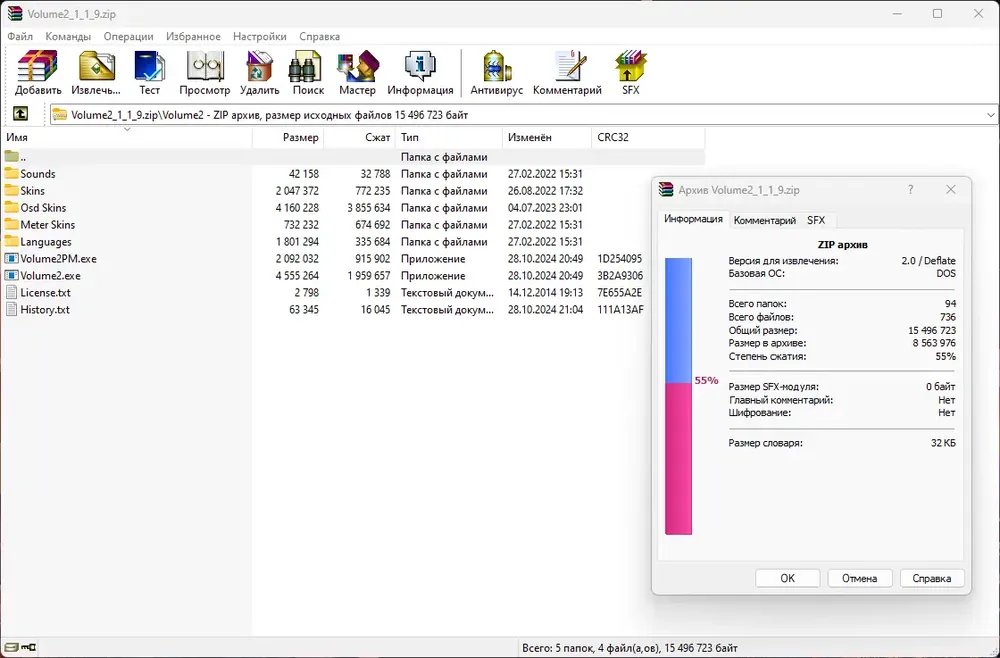This screenshot has width=1000, height=658.
Task: Sort by the Имя column header
Action: point(126,137)
